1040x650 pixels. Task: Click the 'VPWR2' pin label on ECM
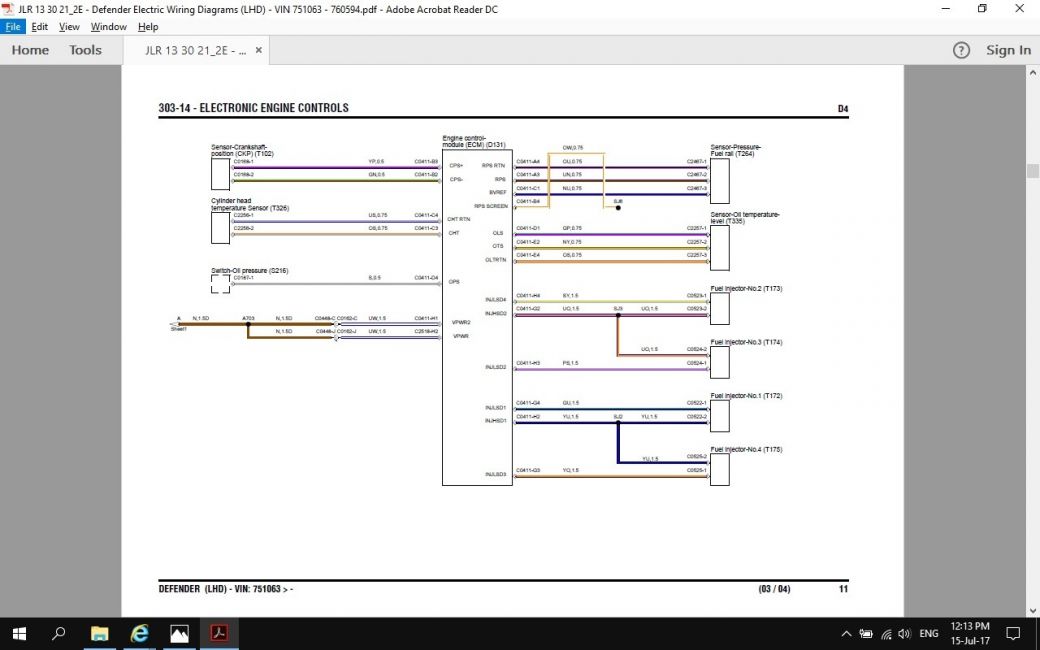(461, 322)
